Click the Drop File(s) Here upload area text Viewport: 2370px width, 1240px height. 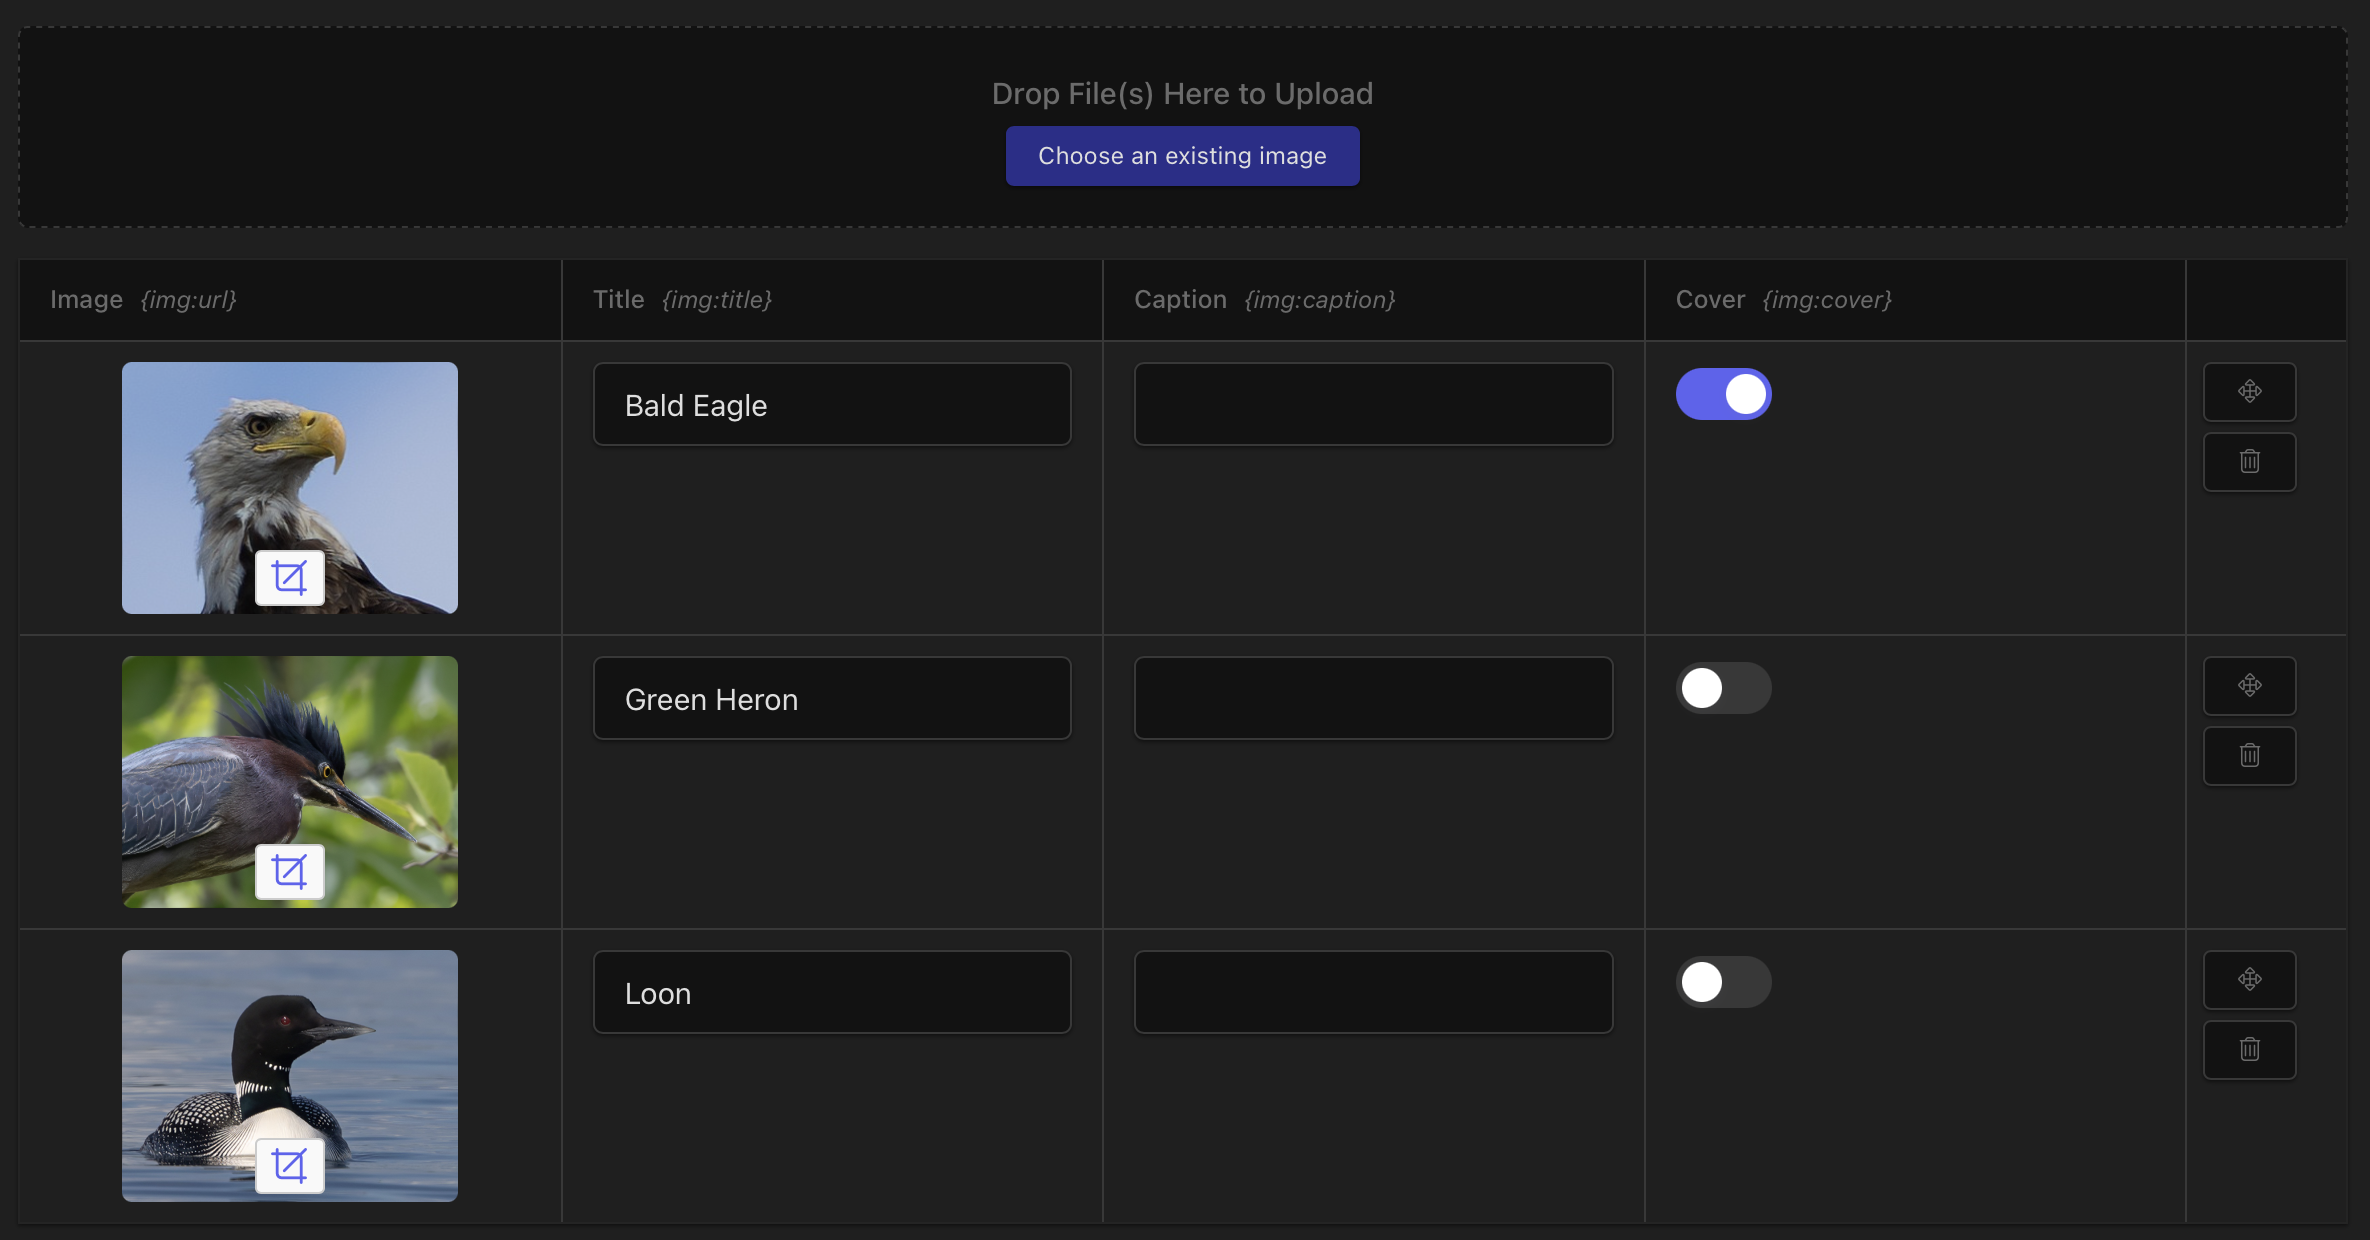[x=1182, y=94]
